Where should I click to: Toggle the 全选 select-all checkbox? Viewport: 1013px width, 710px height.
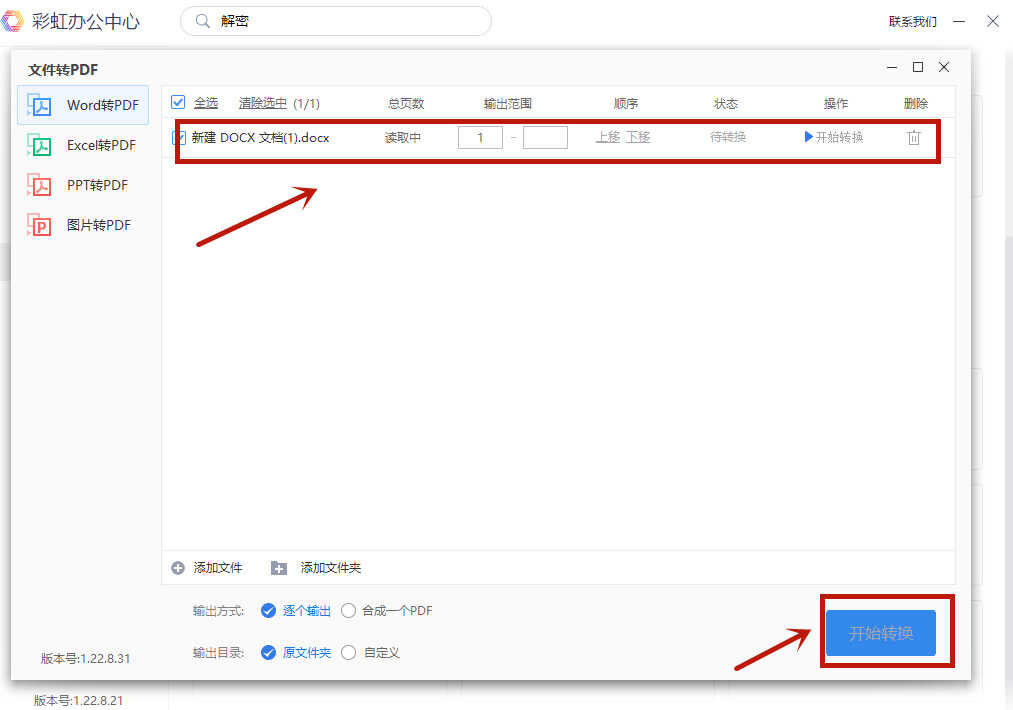tap(178, 103)
